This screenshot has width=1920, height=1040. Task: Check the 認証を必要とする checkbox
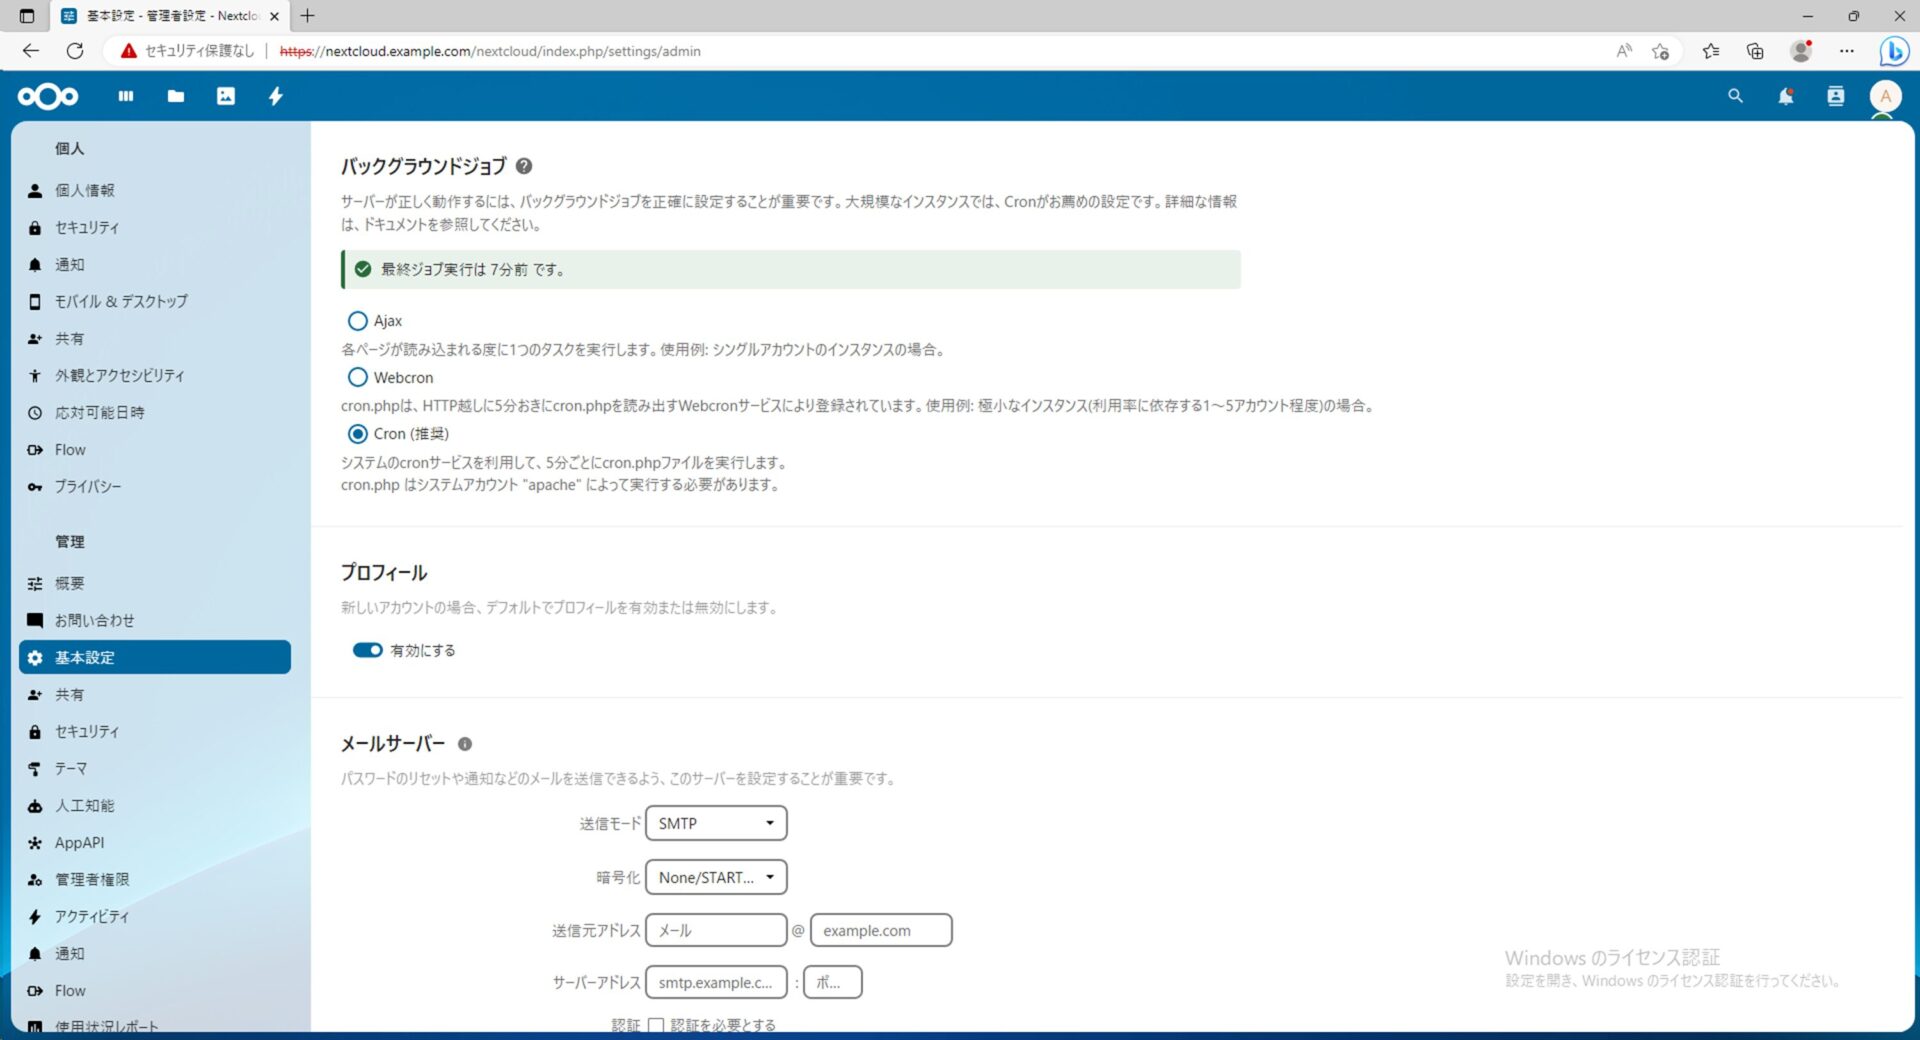[656, 1025]
